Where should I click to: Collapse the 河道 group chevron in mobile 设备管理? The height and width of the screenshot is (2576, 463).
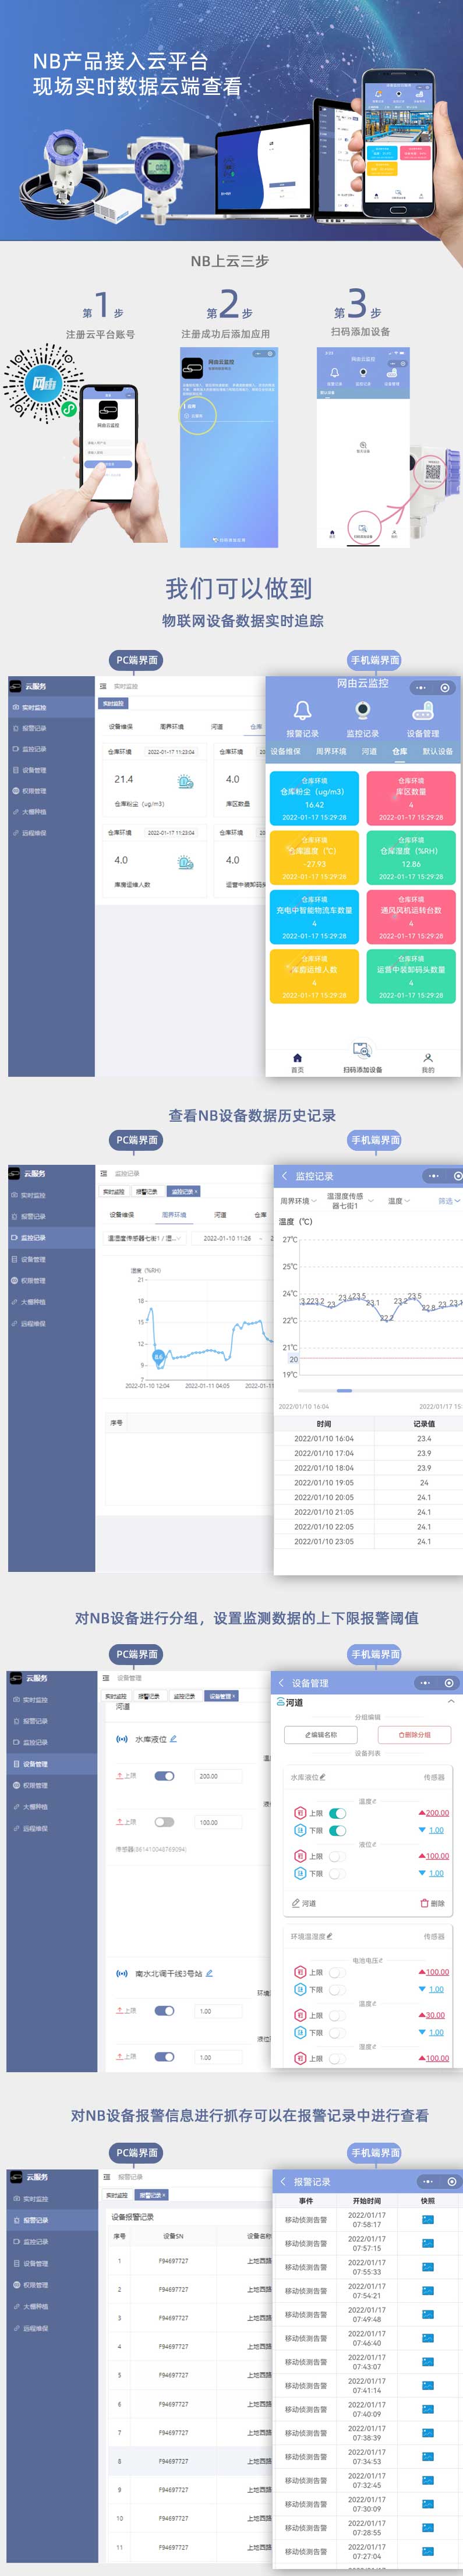450,1702
